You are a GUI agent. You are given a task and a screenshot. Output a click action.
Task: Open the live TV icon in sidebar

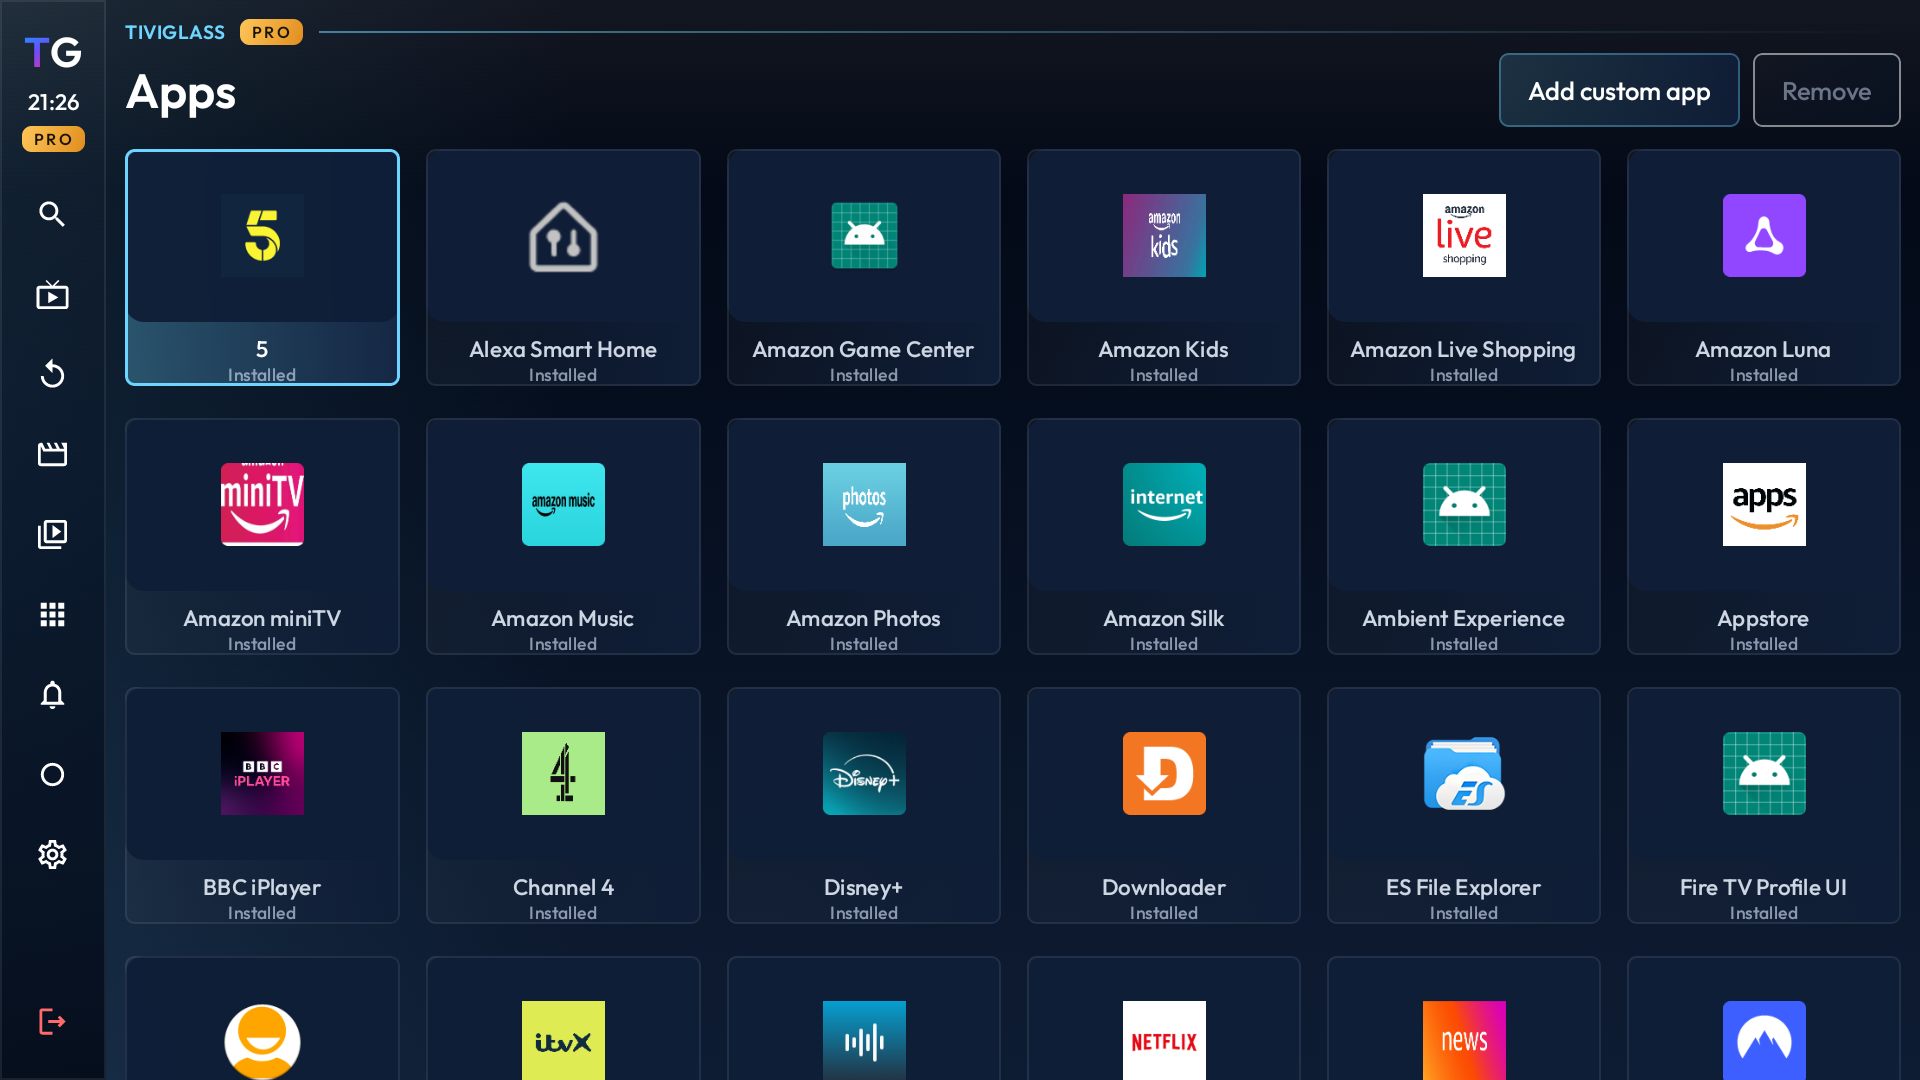[x=52, y=295]
